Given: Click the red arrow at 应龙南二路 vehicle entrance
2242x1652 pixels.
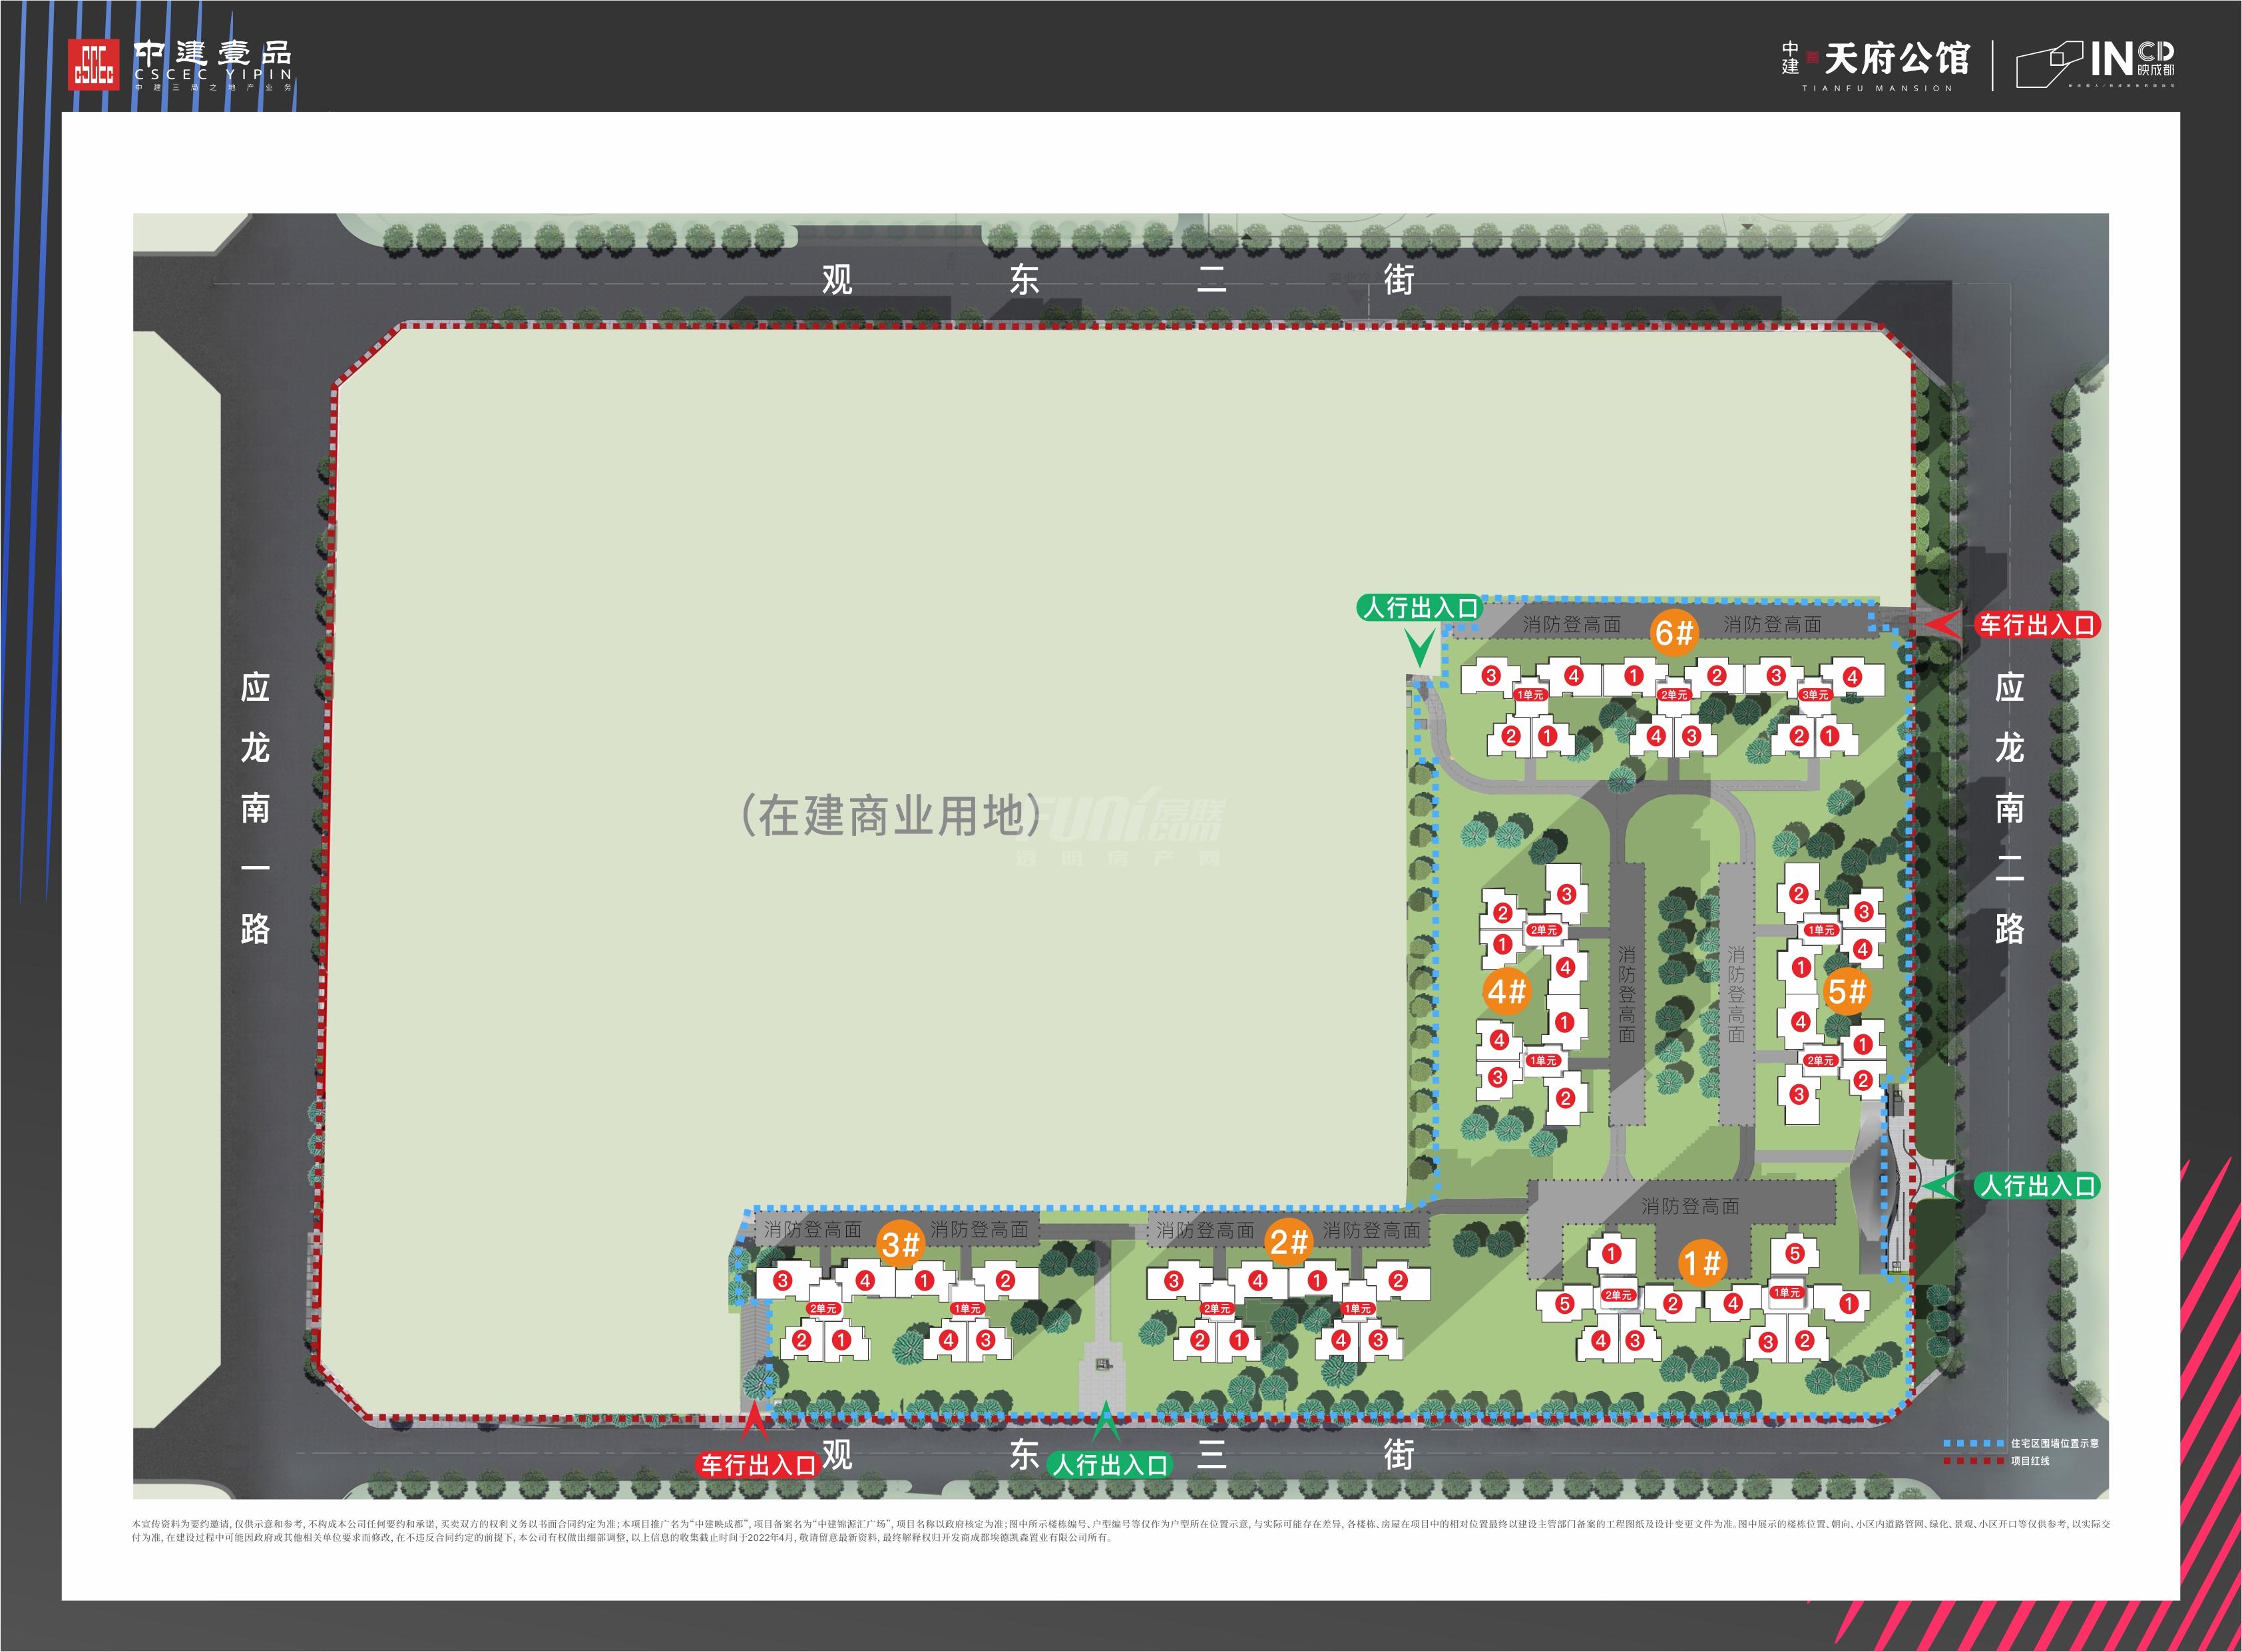Looking at the screenshot, I should (x=1943, y=625).
